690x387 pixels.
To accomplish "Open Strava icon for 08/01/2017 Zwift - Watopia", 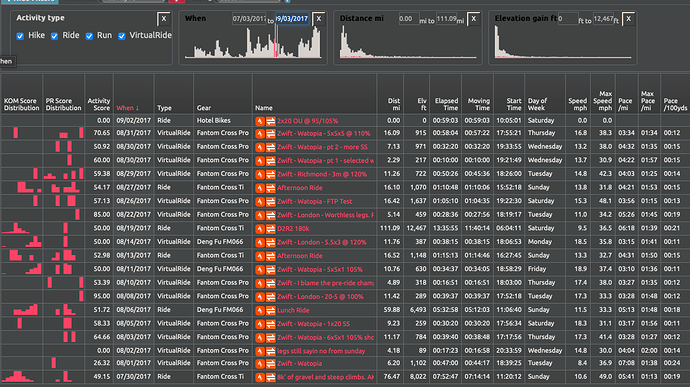I will (x=260, y=364).
